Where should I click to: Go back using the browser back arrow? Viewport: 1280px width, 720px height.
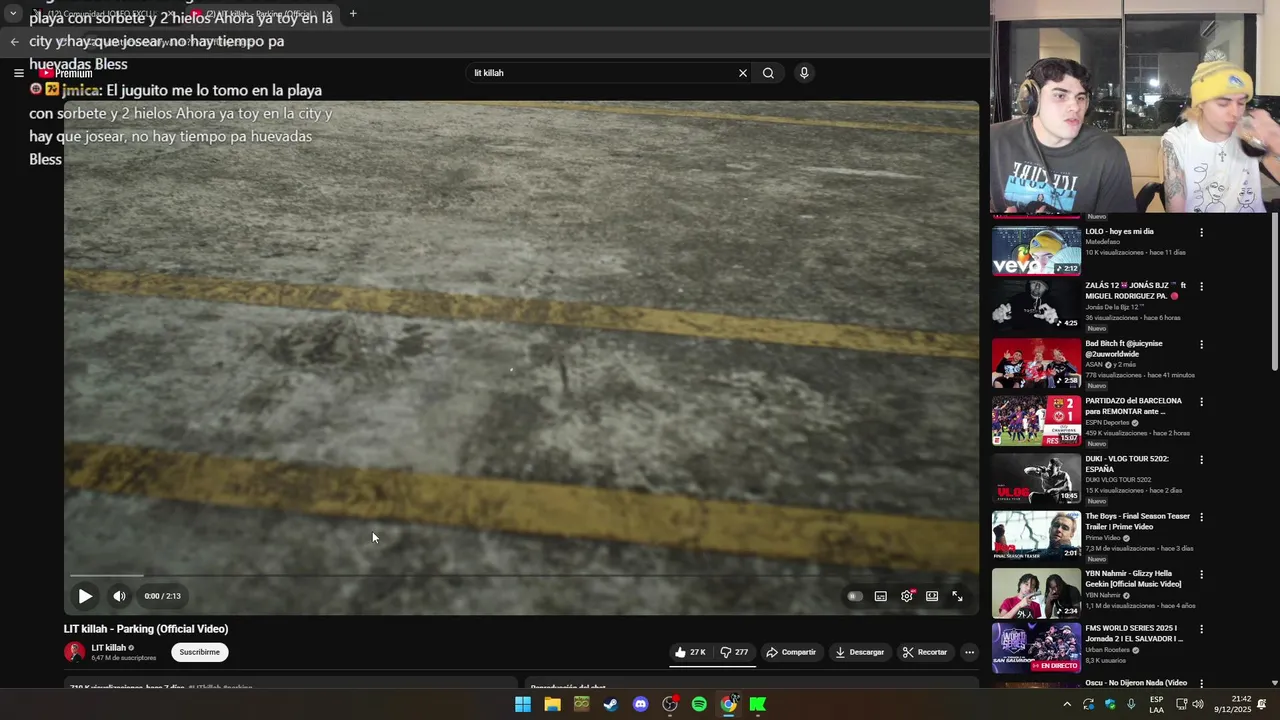(x=14, y=42)
